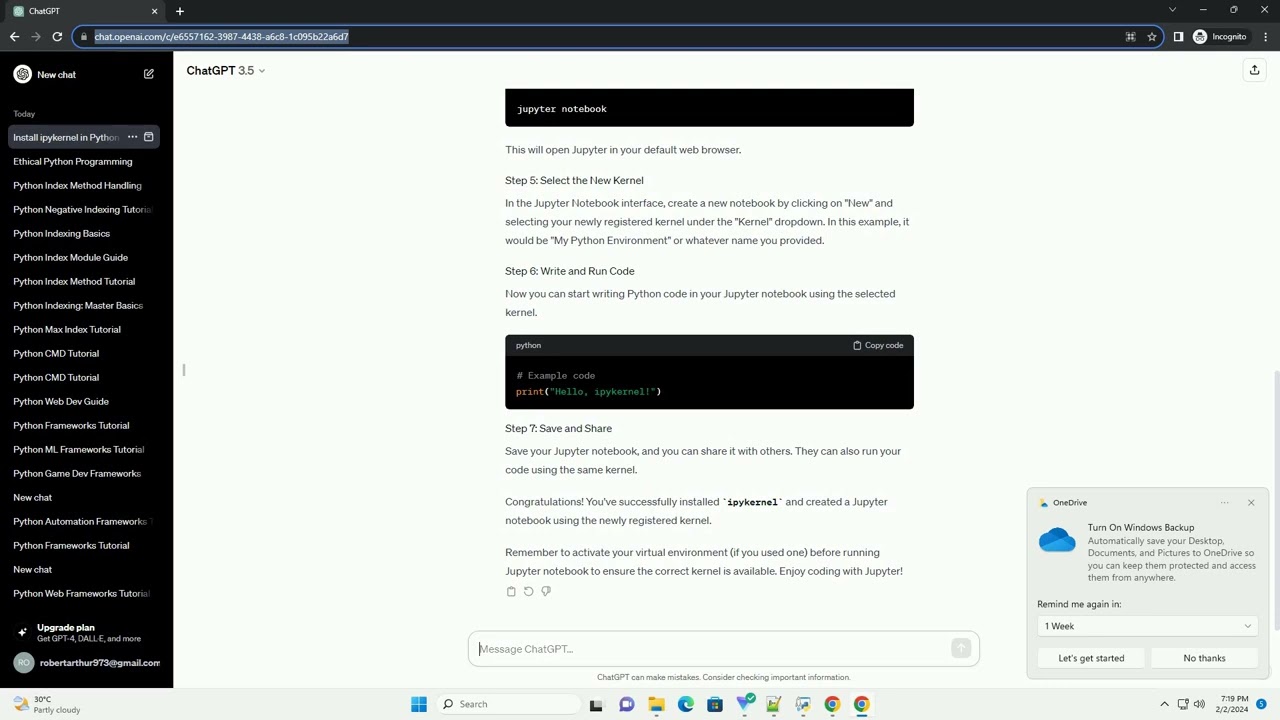Click the New chat label
The image size is (1280, 720).
[56, 75]
